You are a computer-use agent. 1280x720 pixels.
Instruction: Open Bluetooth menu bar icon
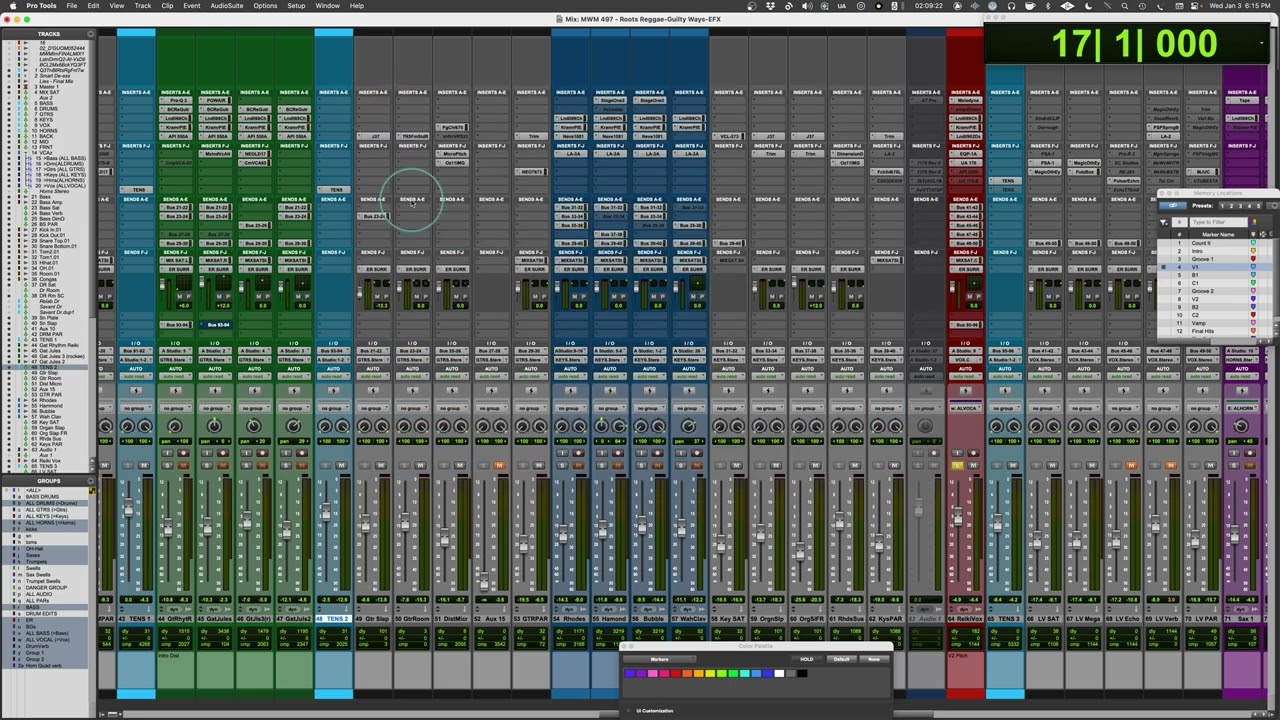(1048, 6)
